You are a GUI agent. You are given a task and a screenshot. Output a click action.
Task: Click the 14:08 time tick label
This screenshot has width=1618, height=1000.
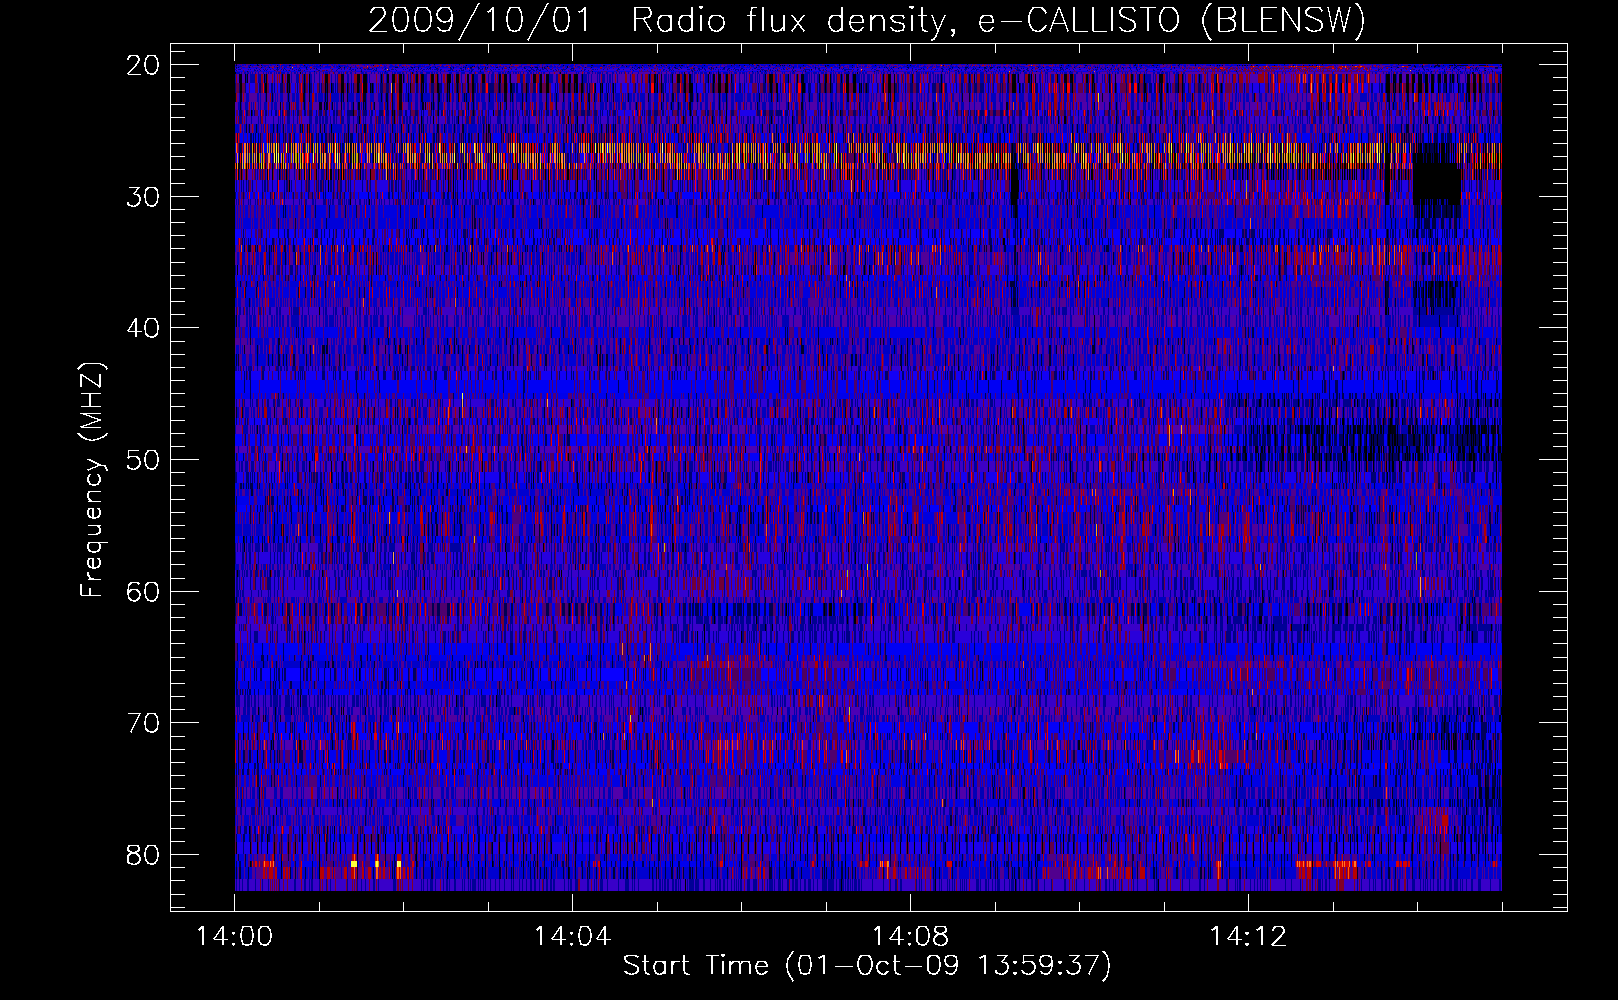coord(910,937)
